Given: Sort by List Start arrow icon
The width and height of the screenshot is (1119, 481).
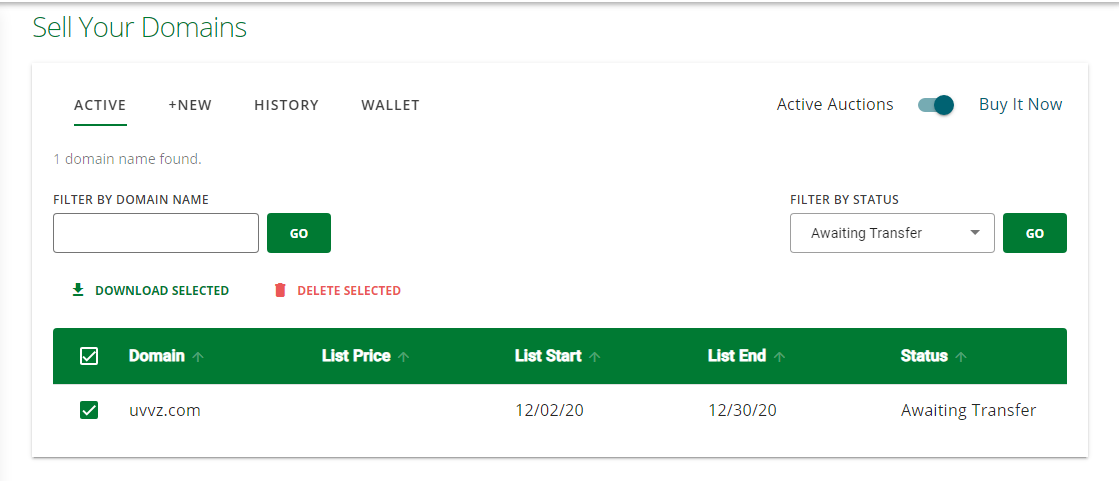Looking at the screenshot, I should tap(595, 357).
